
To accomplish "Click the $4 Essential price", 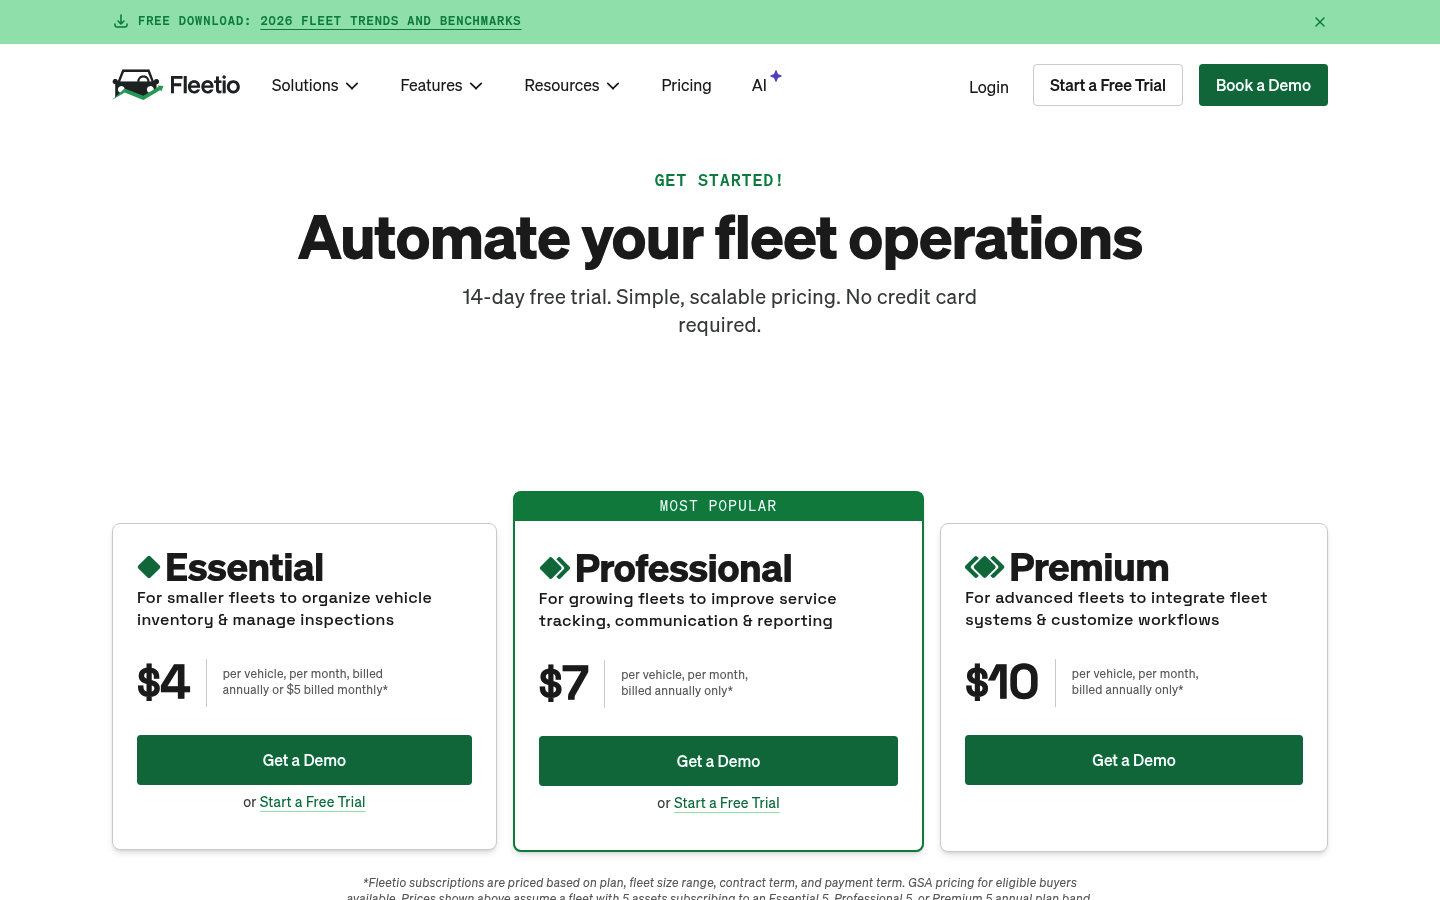I will 163,682.
